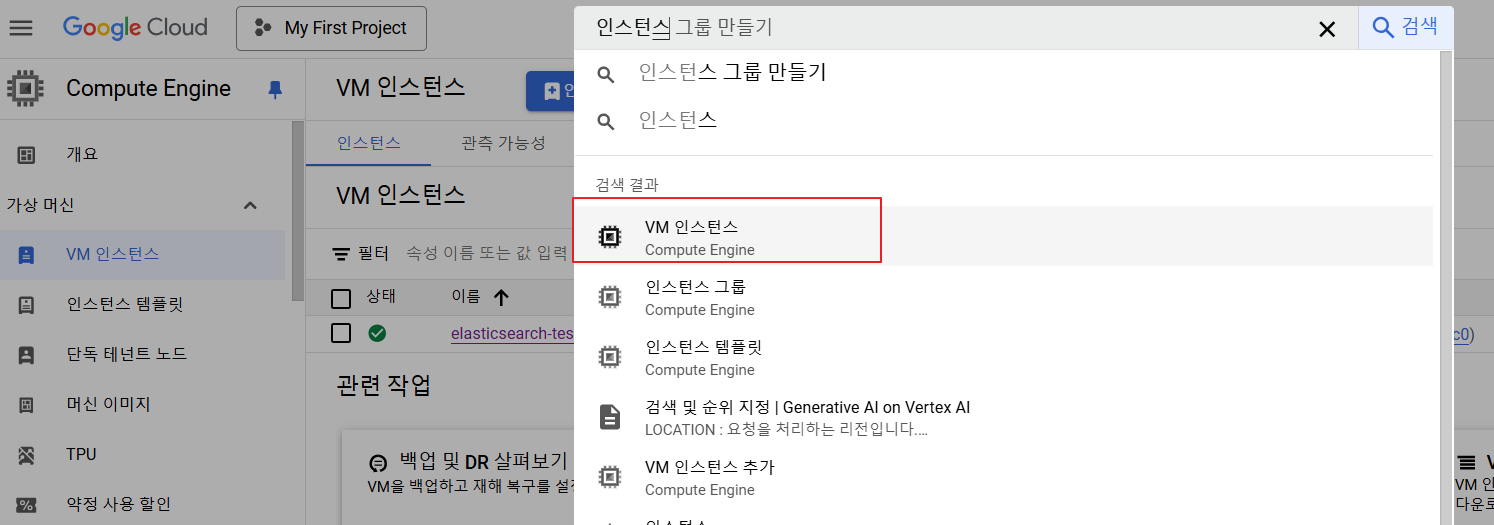Switch to the 인스턴스 tab
Image resolution: width=1494 pixels, height=525 pixels.
click(x=369, y=143)
